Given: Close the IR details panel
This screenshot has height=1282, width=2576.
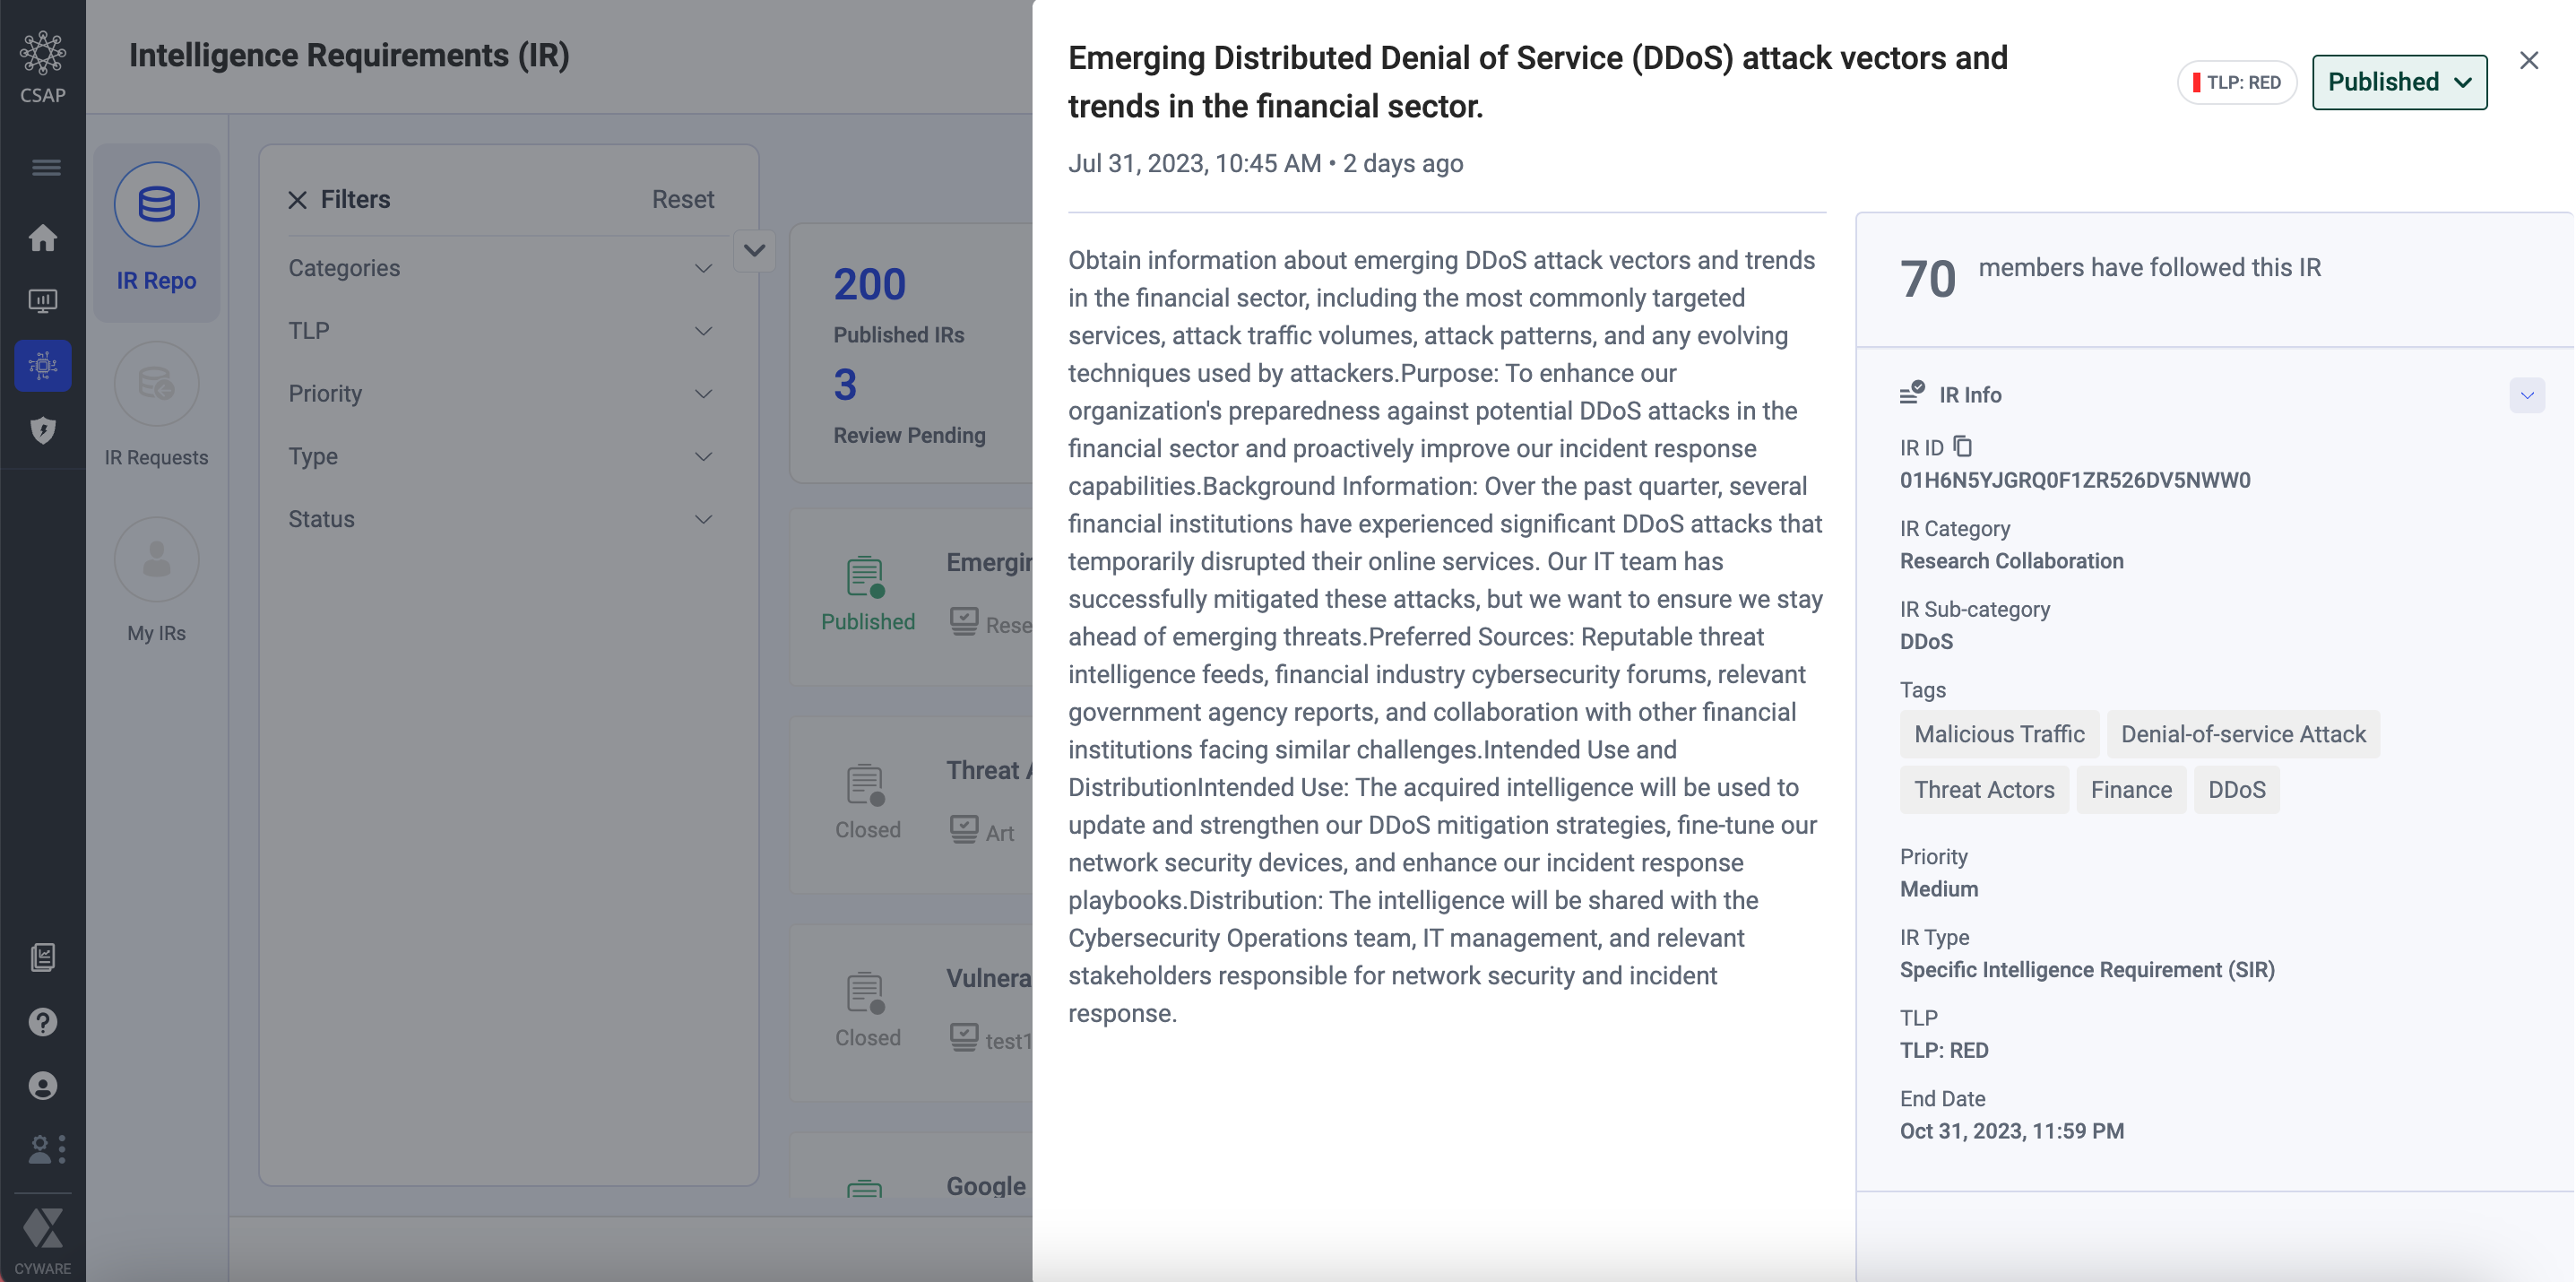Looking at the screenshot, I should [2529, 61].
